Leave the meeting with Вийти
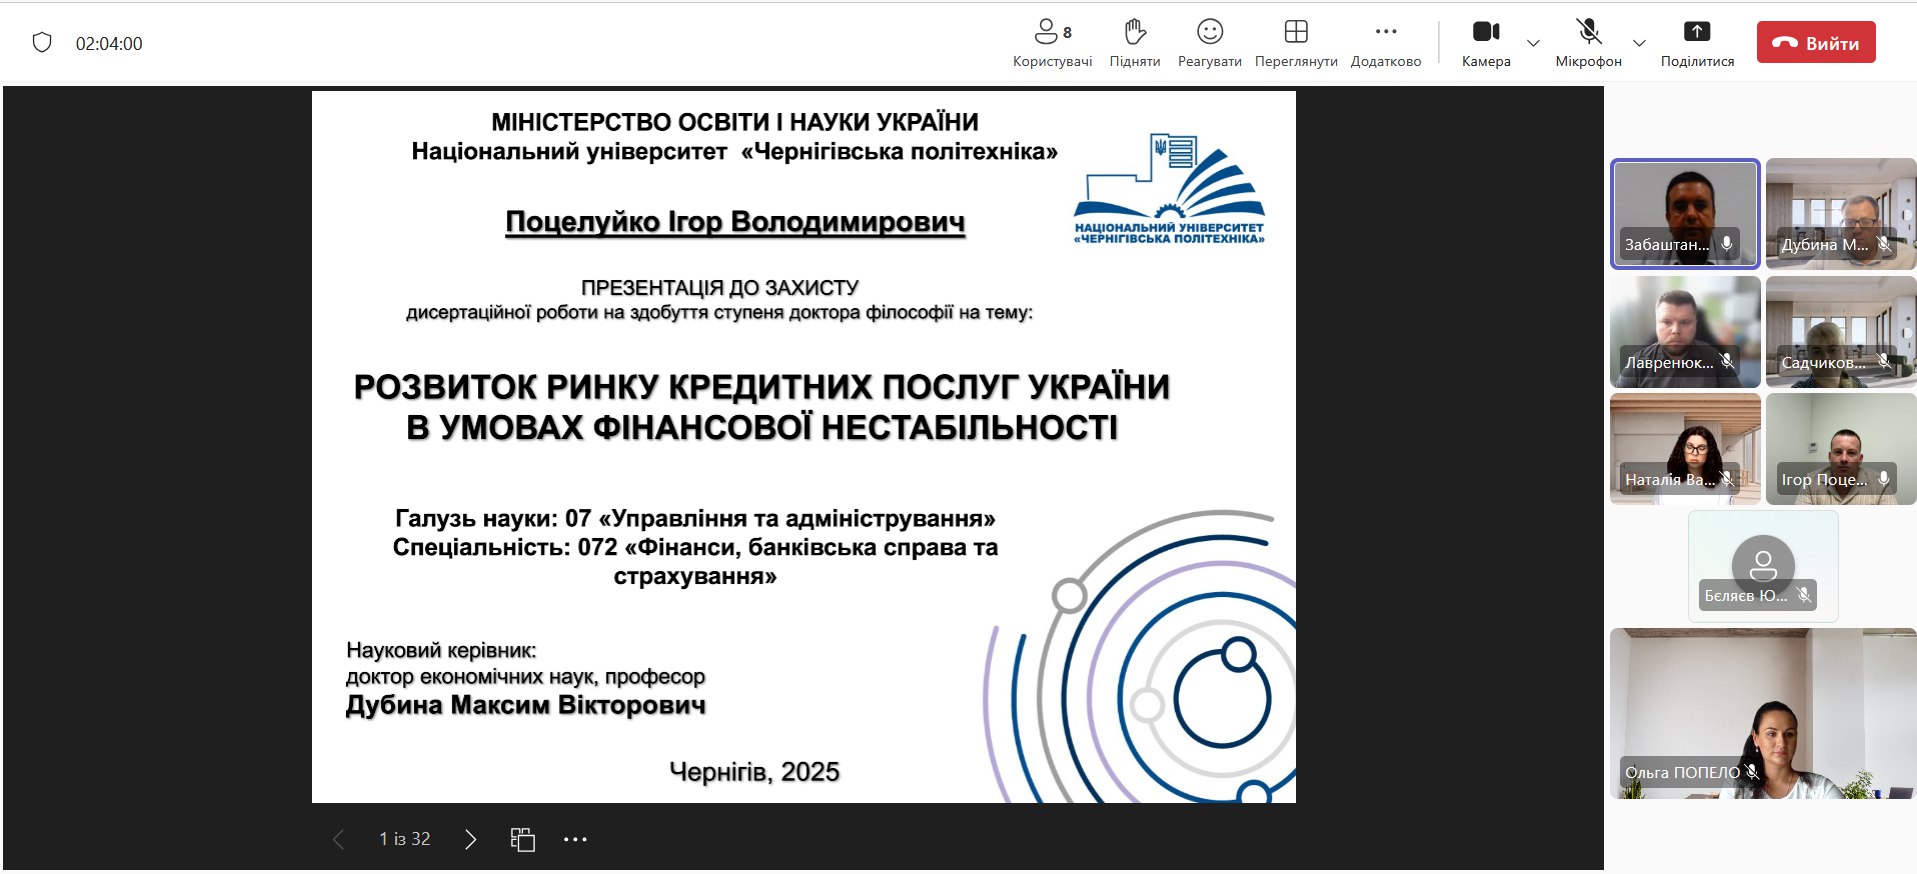 tap(1816, 43)
